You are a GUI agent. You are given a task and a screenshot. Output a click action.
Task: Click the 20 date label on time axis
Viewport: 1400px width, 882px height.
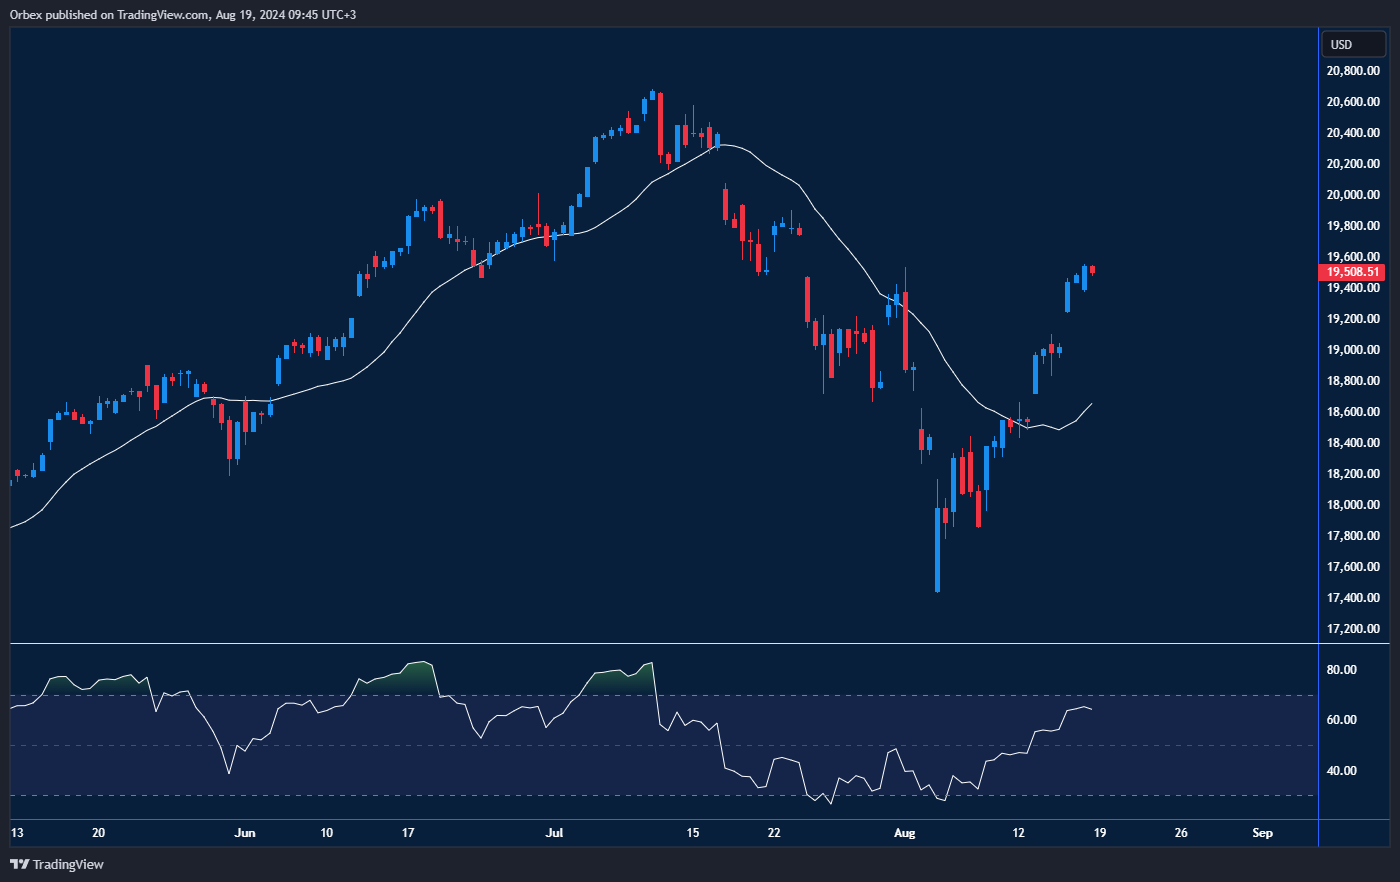point(98,833)
